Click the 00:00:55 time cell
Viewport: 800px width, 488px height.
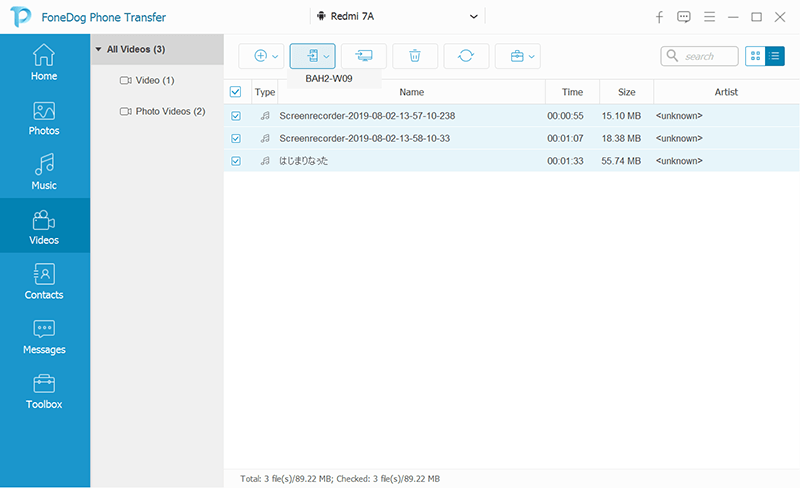click(565, 116)
